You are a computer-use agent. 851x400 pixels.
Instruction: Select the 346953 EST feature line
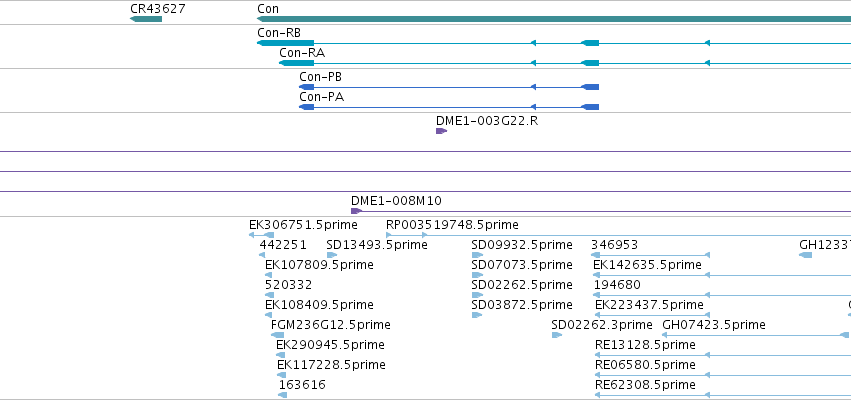650,255
